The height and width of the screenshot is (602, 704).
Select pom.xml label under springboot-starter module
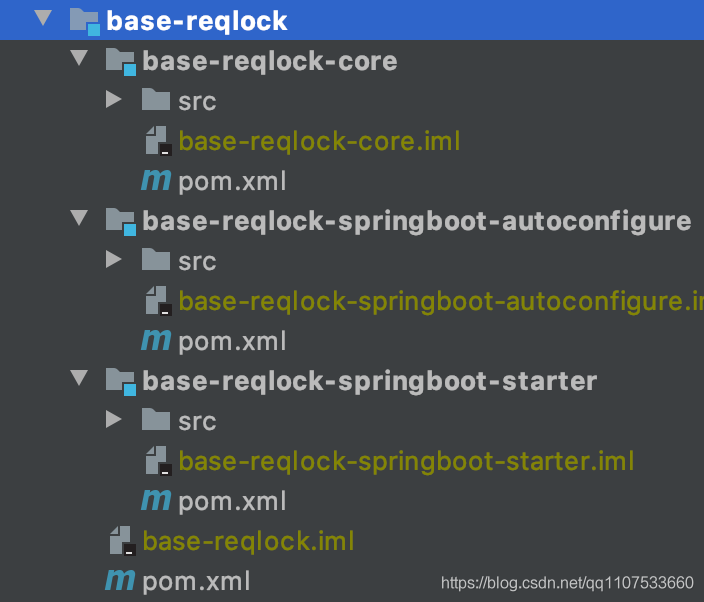232,501
